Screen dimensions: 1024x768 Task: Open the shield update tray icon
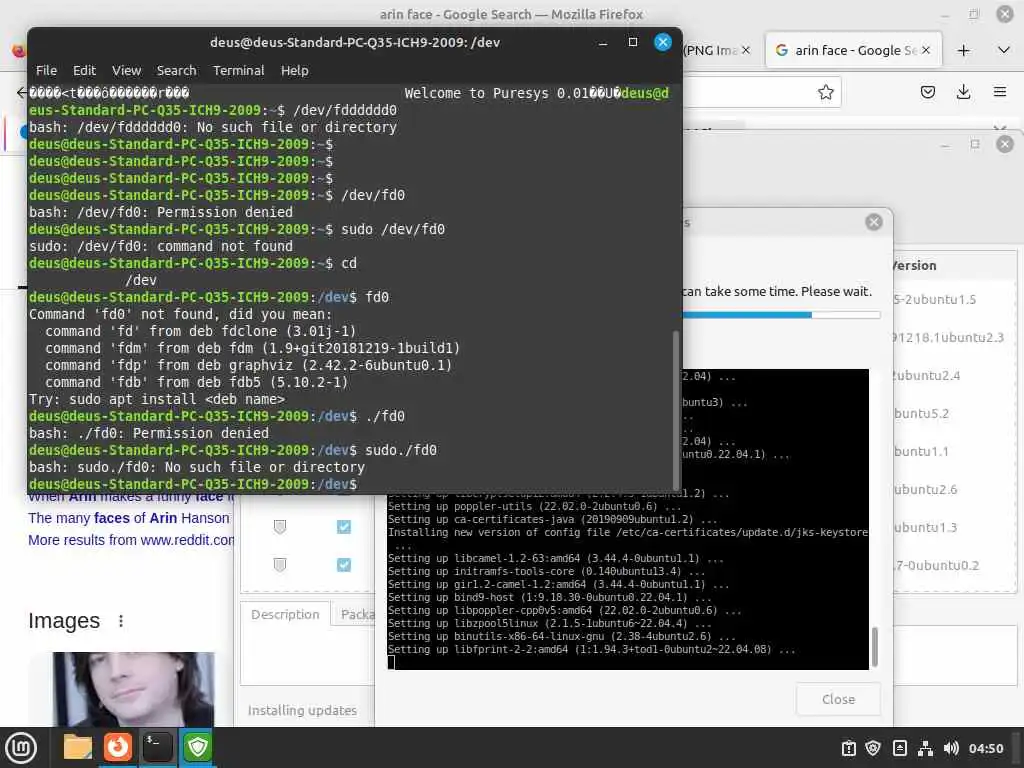[x=873, y=748]
